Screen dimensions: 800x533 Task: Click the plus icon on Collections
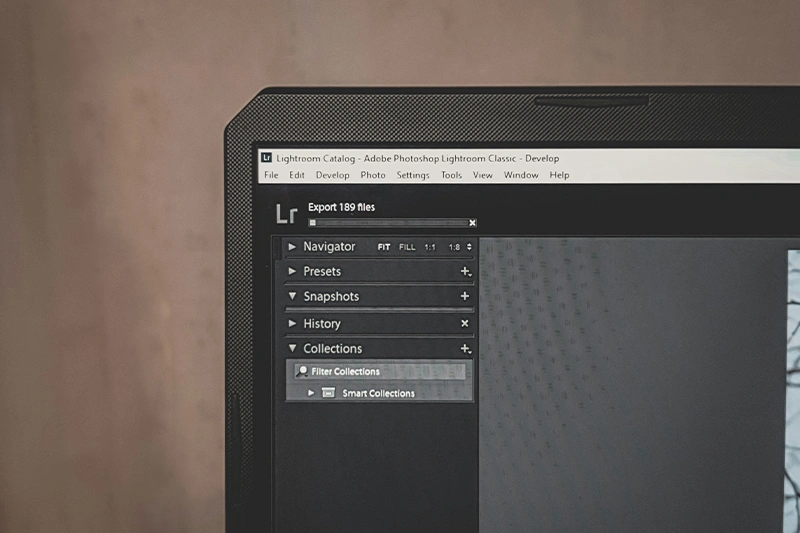465,349
